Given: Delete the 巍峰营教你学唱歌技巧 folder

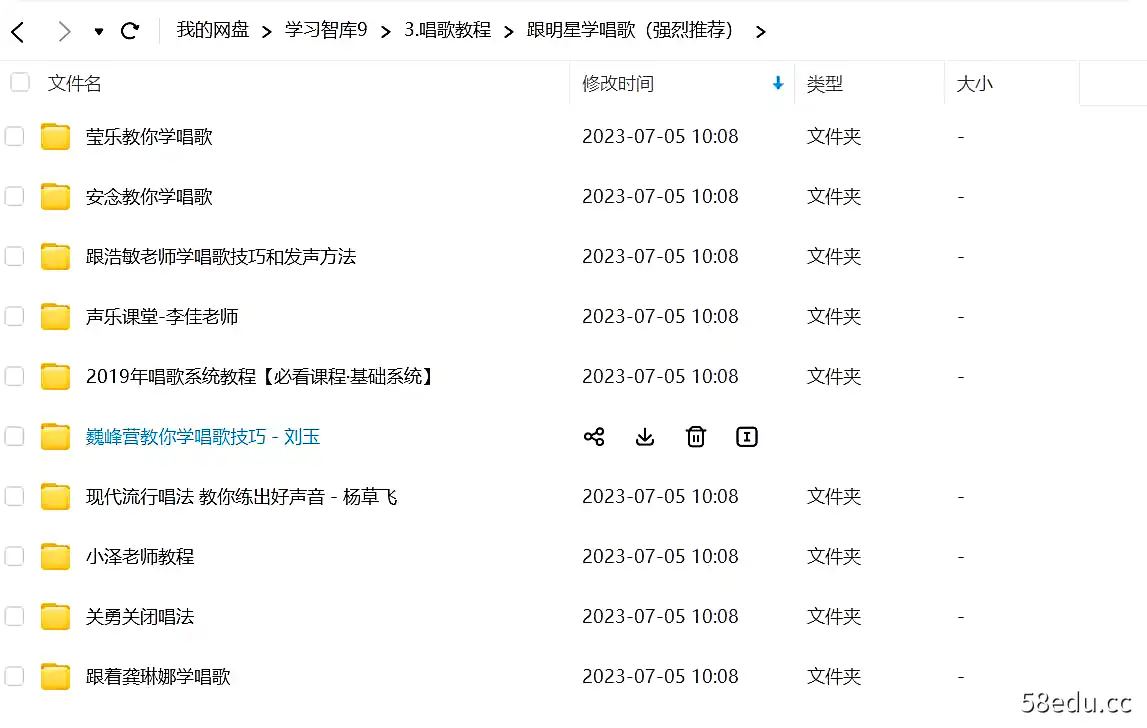Looking at the screenshot, I should [696, 437].
